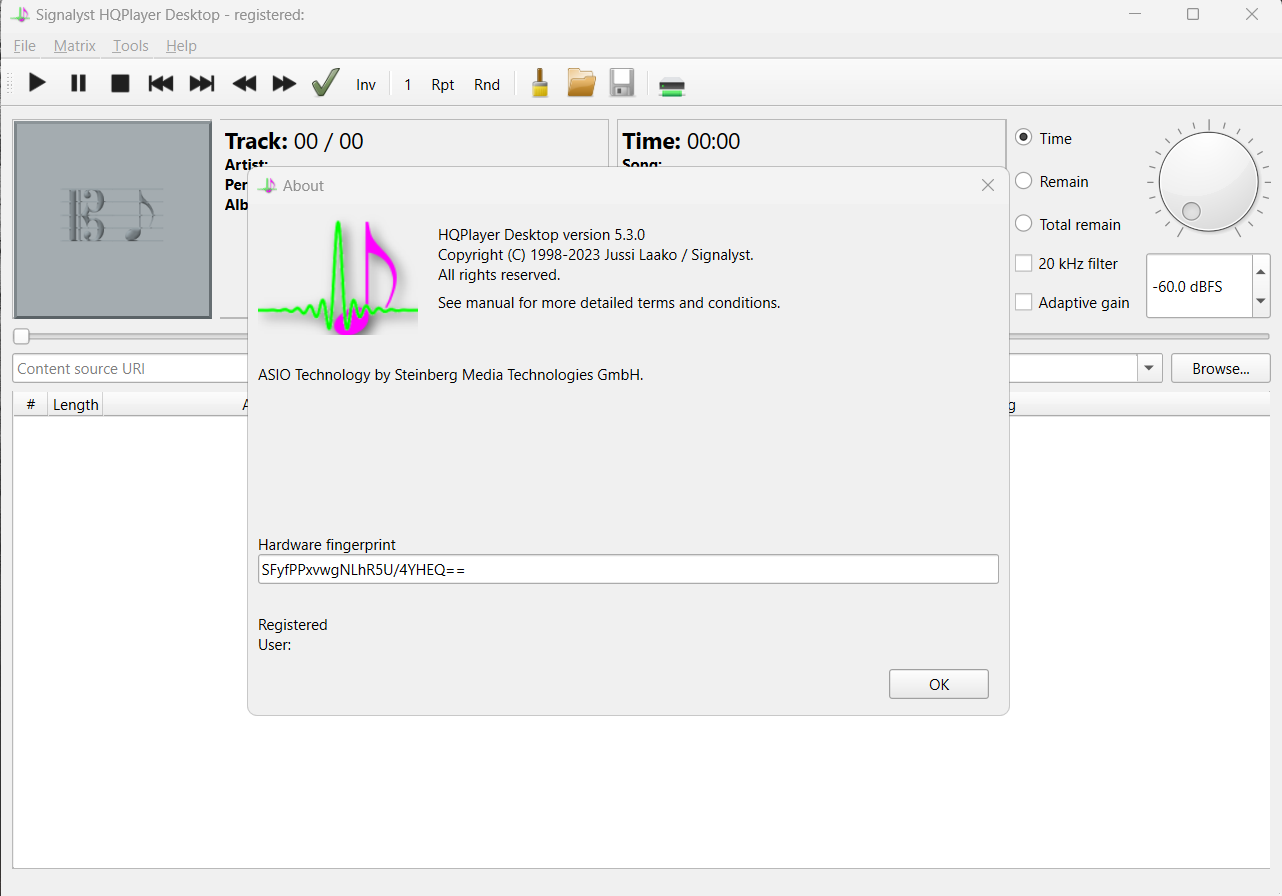
Task: Click the HQPlayer logo in About dialog
Action: 338,277
